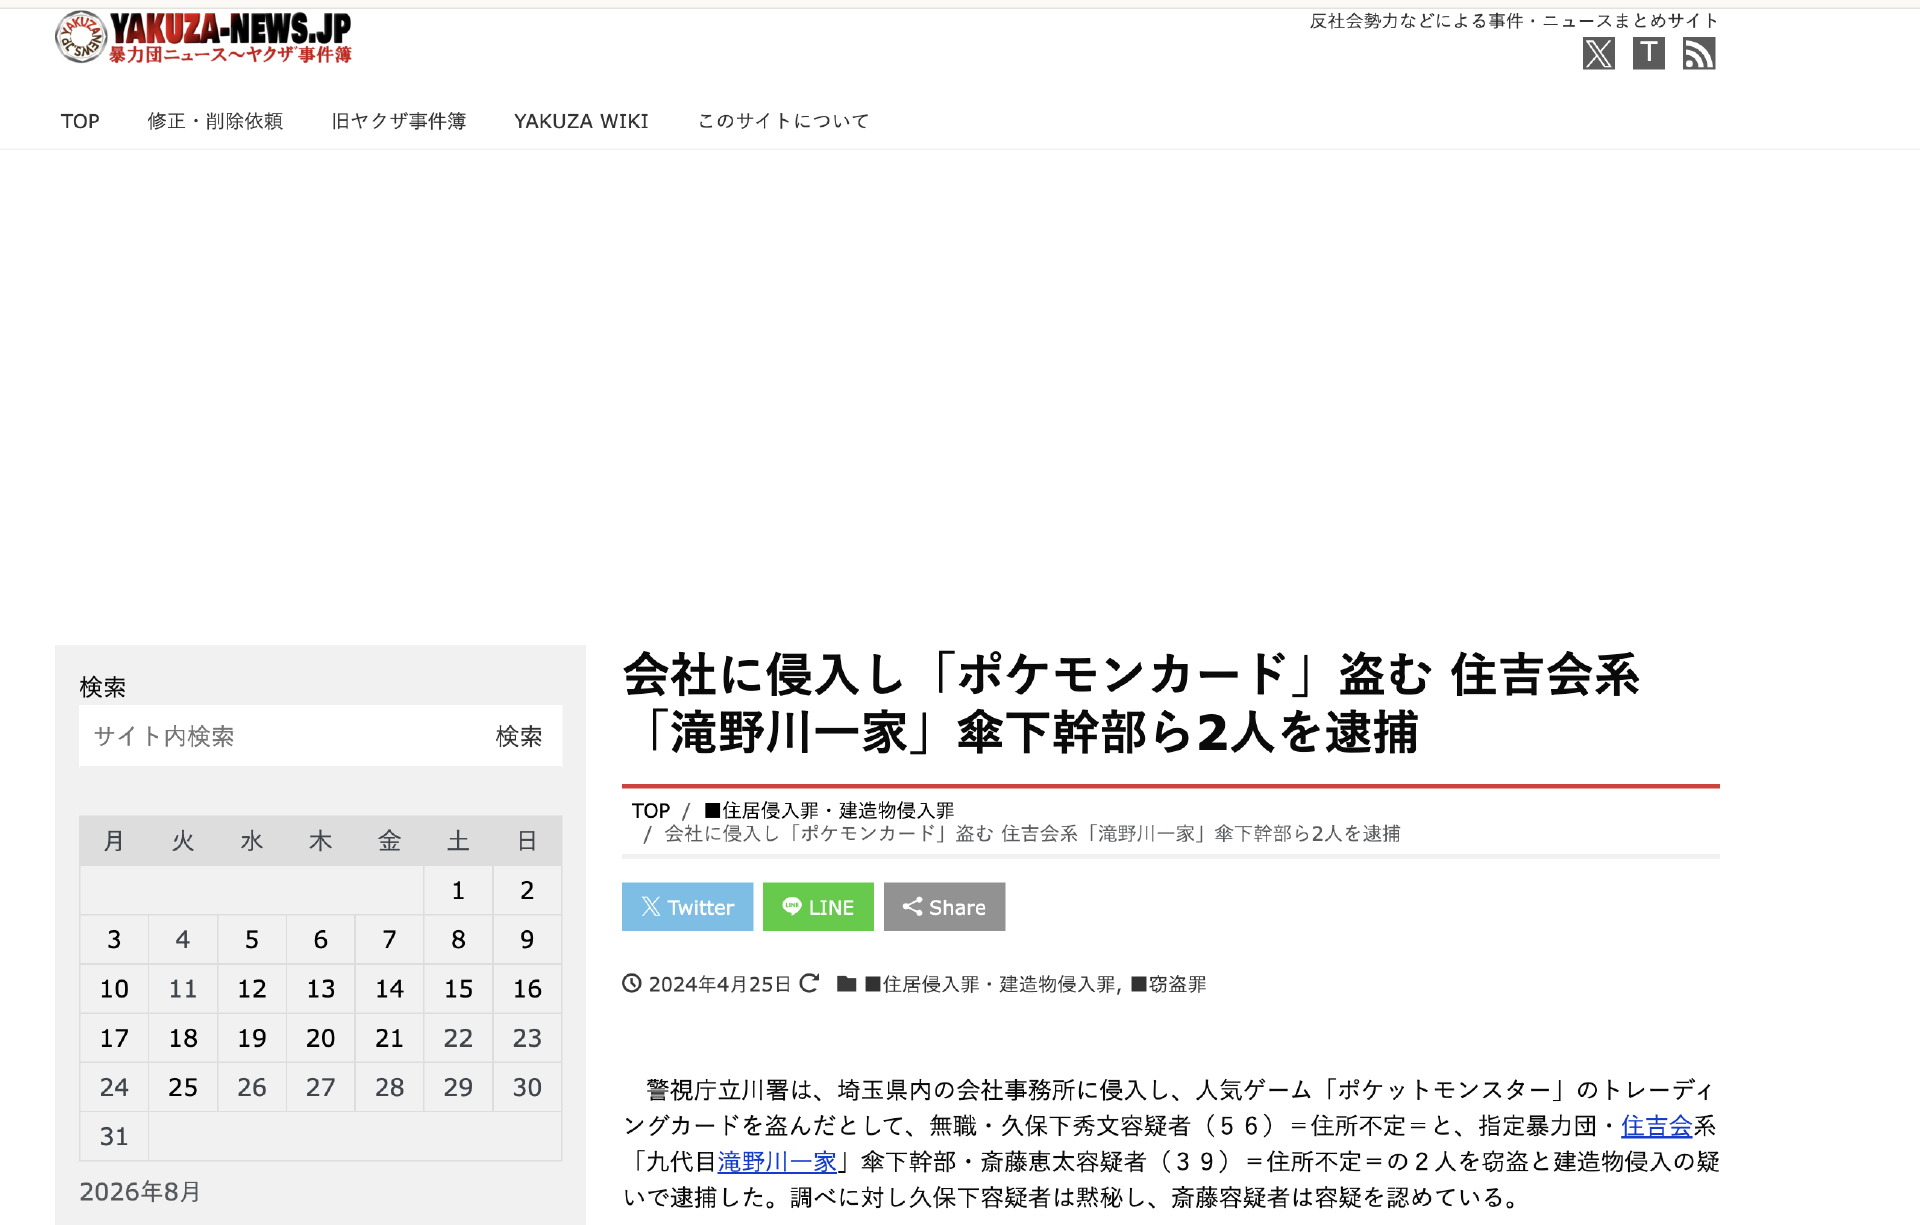Open the Tumblr icon in header
This screenshot has width=1920, height=1225.
pos(1649,53)
